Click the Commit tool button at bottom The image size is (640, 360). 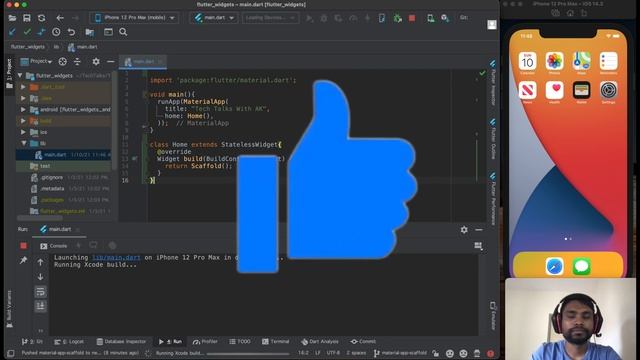click(363, 342)
